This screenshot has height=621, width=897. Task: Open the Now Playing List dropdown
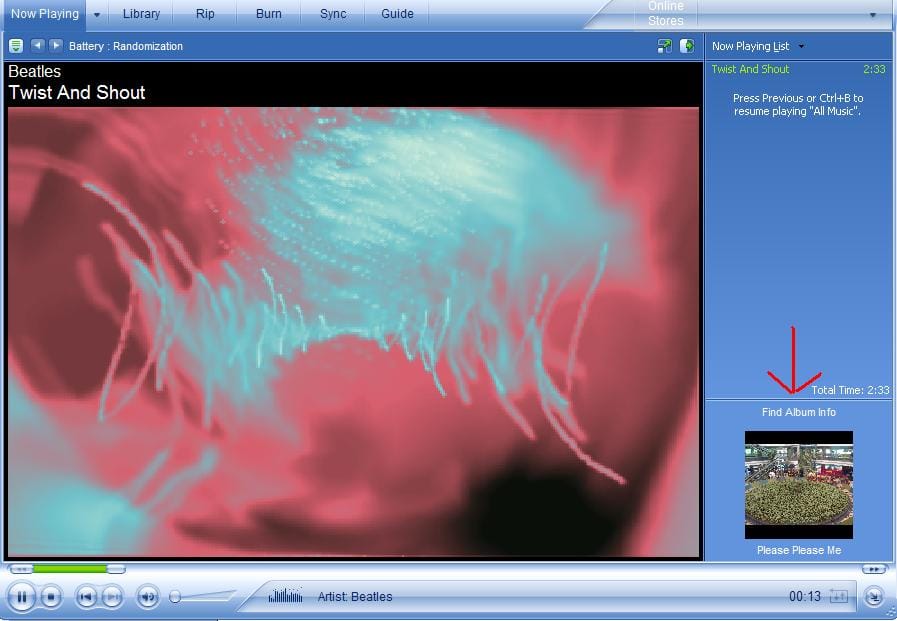coord(757,46)
